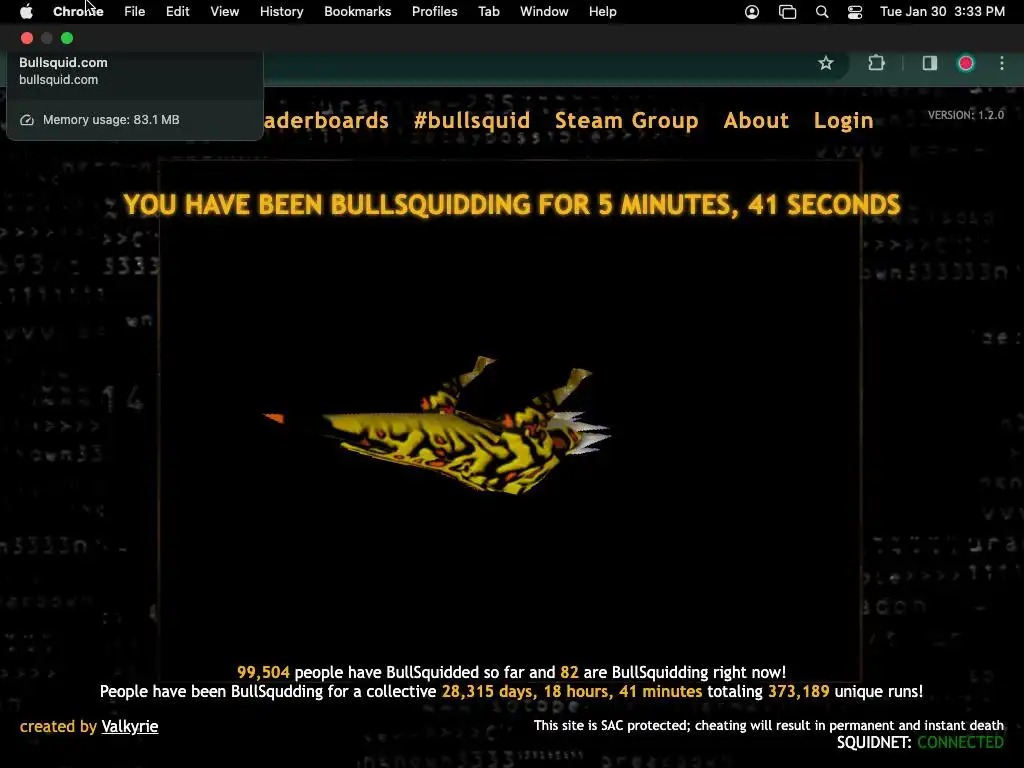The height and width of the screenshot is (768, 1024).
Task: Open the Bookmarks menu
Action: [357, 12]
